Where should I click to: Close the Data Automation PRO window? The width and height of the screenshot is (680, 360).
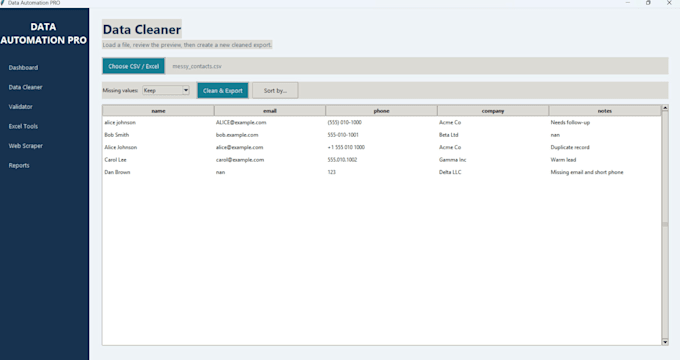pos(669,3)
